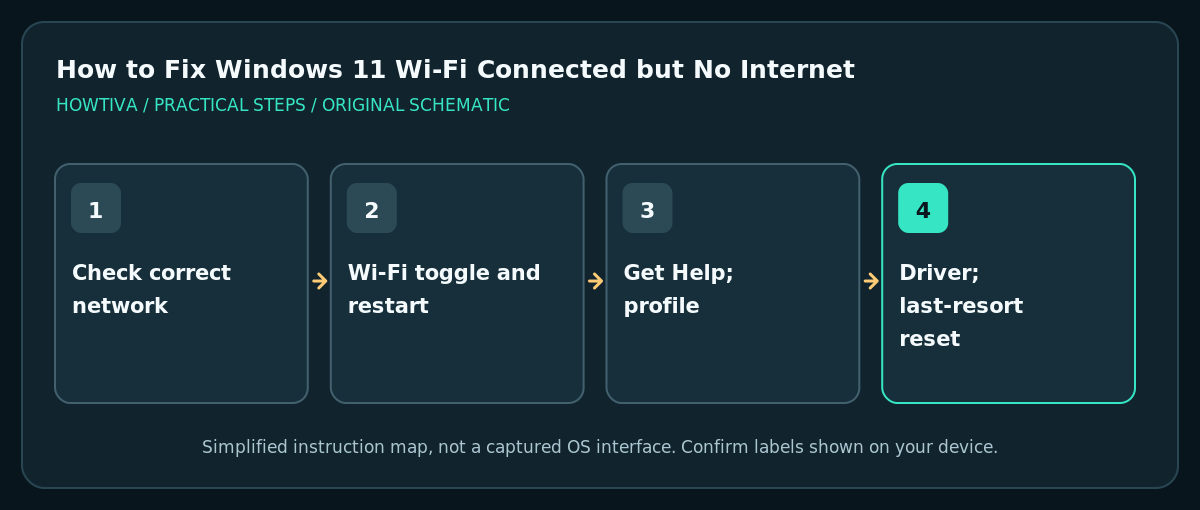Click the main title about Windows 11 Wi-Fi

(455, 70)
